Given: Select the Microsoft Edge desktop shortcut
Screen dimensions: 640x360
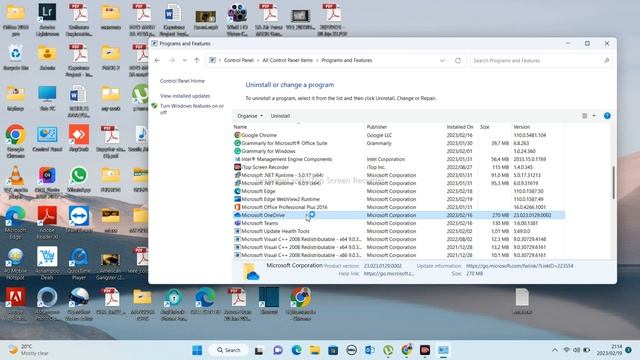Looking at the screenshot, I should [16, 223].
